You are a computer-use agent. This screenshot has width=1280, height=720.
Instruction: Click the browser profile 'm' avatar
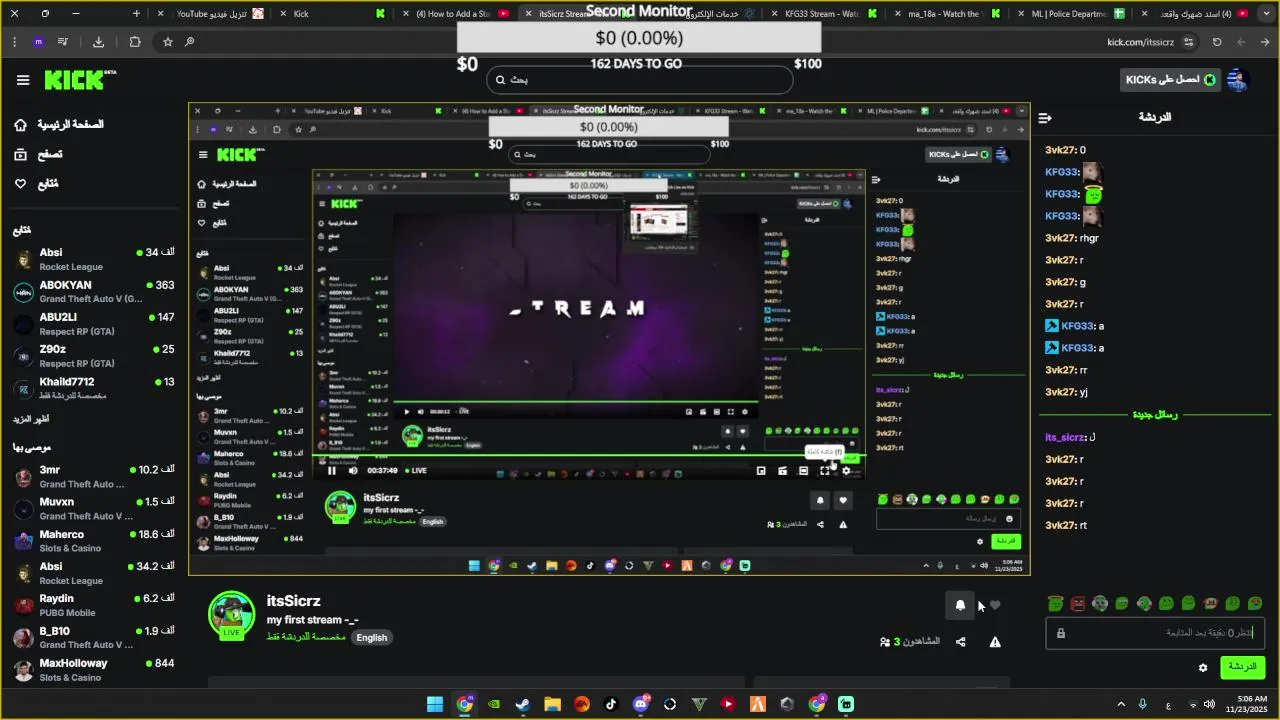point(39,42)
